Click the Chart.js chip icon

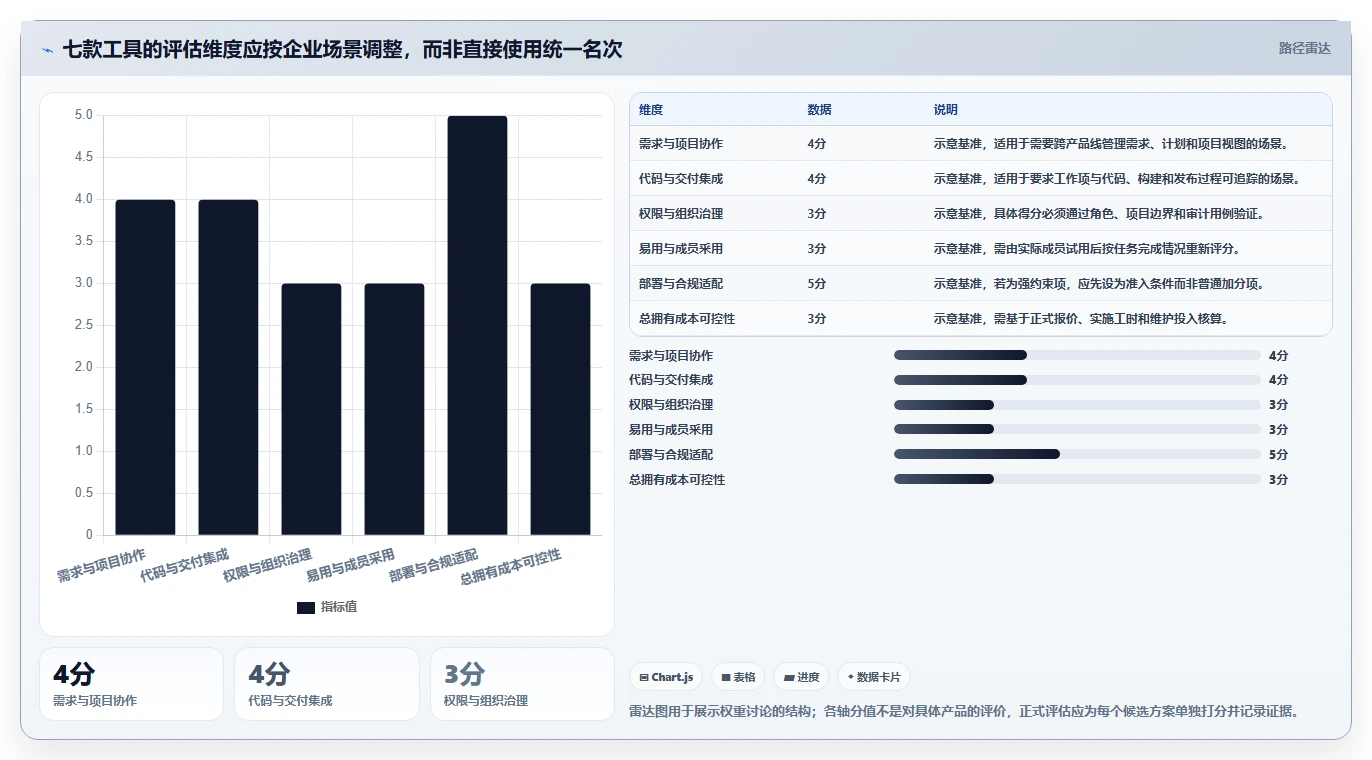pyautogui.click(x=644, y=677)
